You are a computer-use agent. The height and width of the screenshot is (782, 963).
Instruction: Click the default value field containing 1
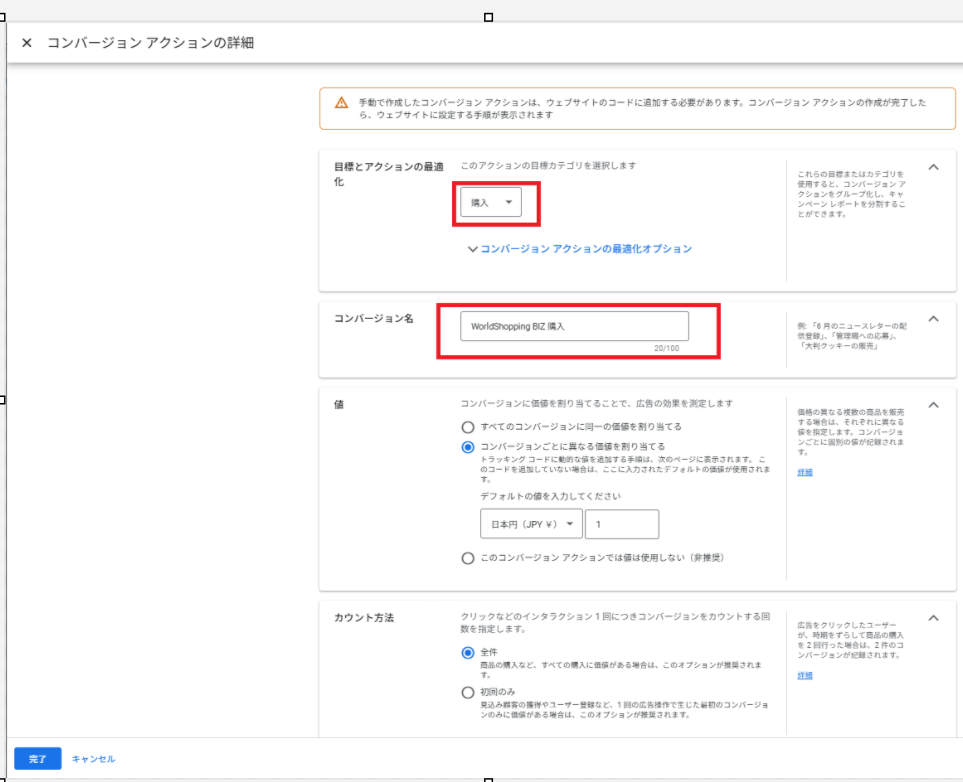622,524
